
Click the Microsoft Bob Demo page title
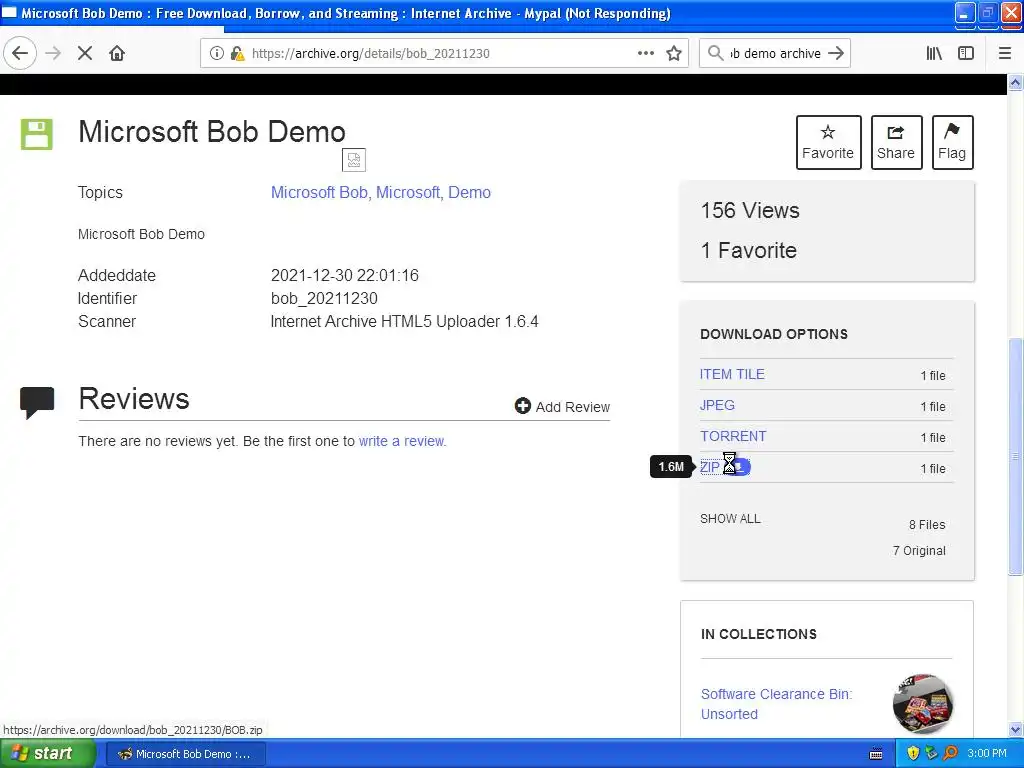tap(212, 132)
